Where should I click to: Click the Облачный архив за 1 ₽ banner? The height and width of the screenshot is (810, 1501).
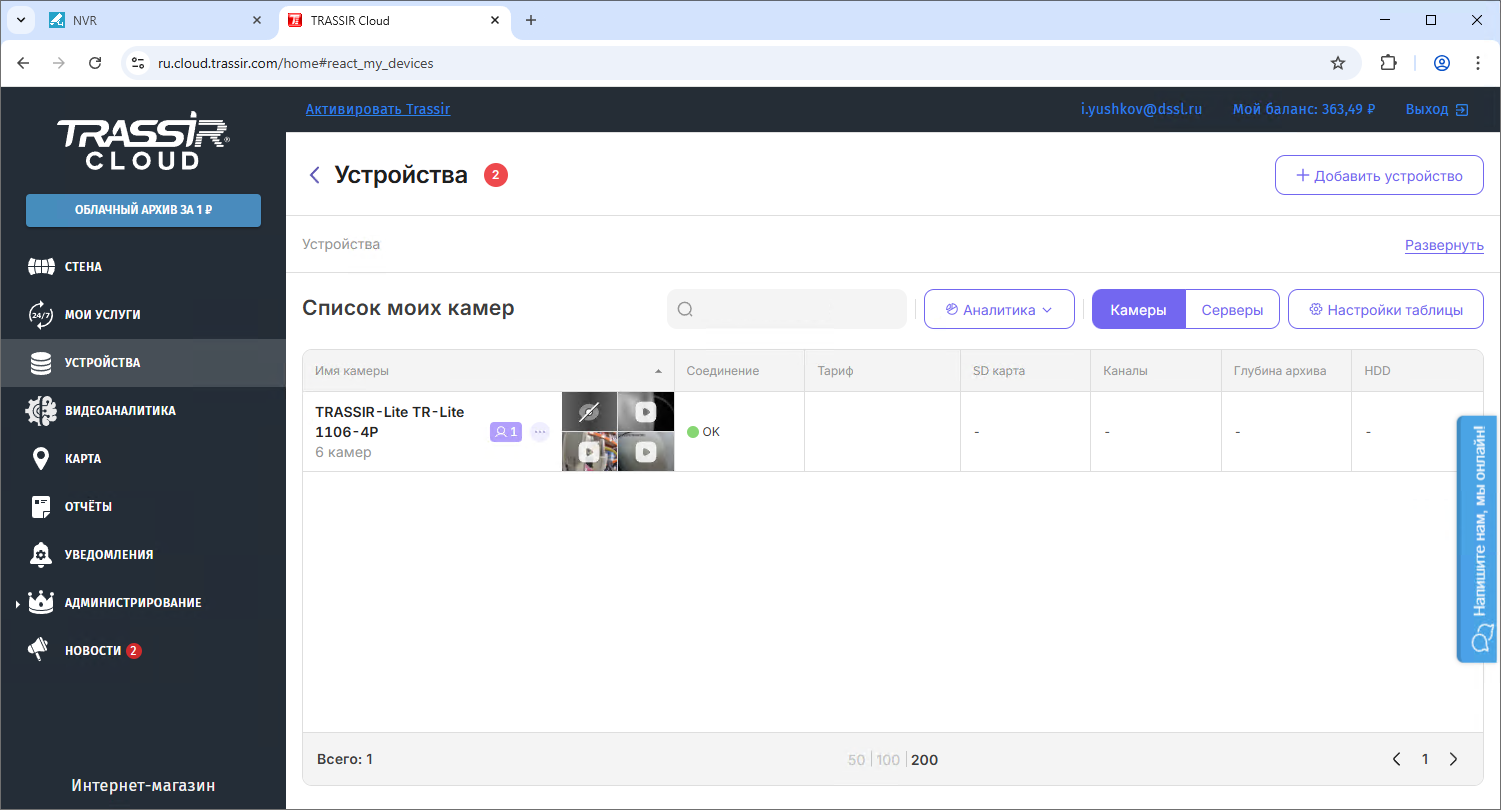(143, 211)
